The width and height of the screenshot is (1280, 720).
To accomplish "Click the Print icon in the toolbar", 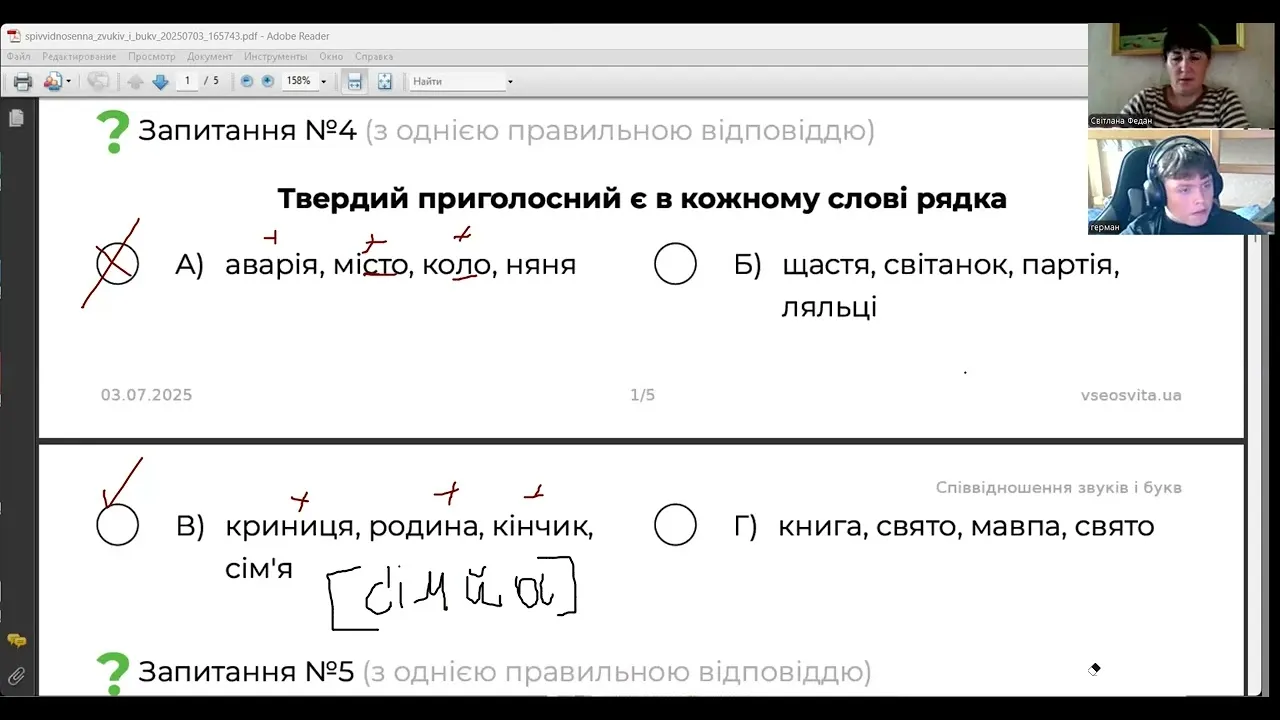I will [x=22, y=82].
